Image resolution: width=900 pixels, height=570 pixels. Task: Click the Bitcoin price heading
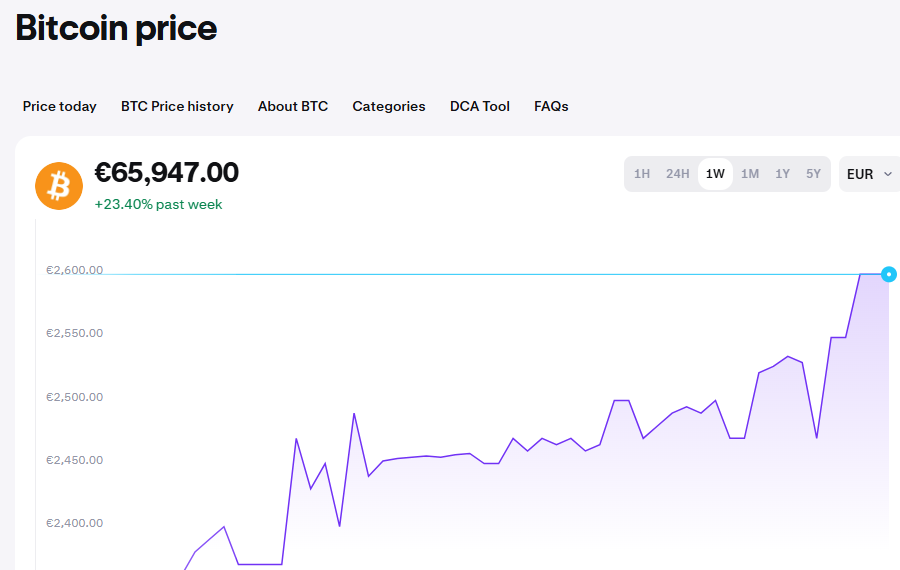click(117, 29)
